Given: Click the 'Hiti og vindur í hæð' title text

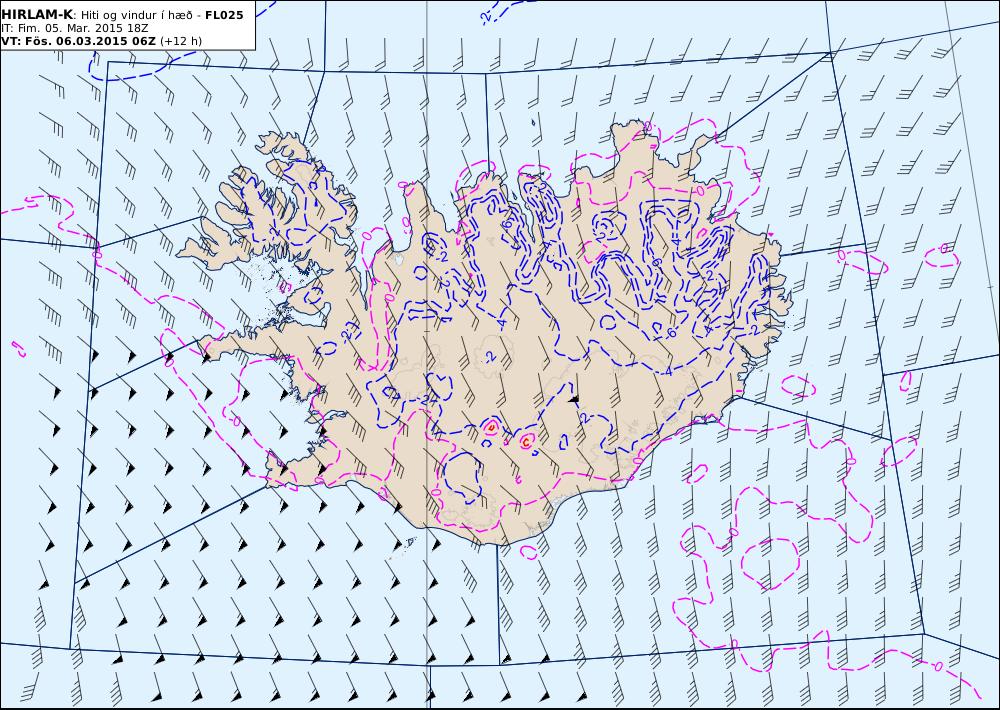Looking at the screenshot, I should point(136,15).
